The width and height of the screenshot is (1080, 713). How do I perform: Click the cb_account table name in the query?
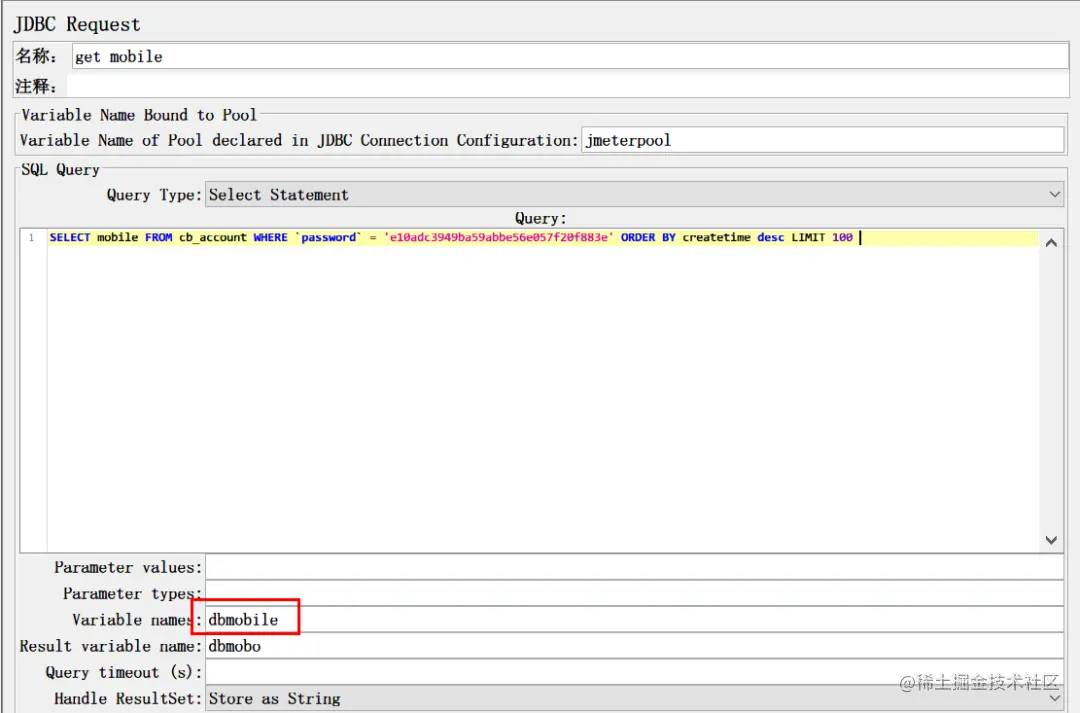(213, 238)
